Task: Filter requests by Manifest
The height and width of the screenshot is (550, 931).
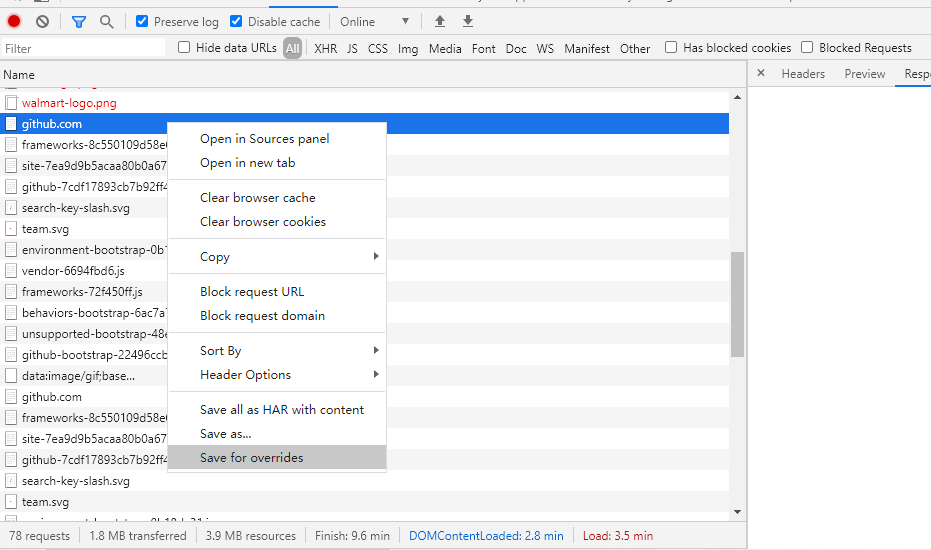Action: [x=587, y=49]
